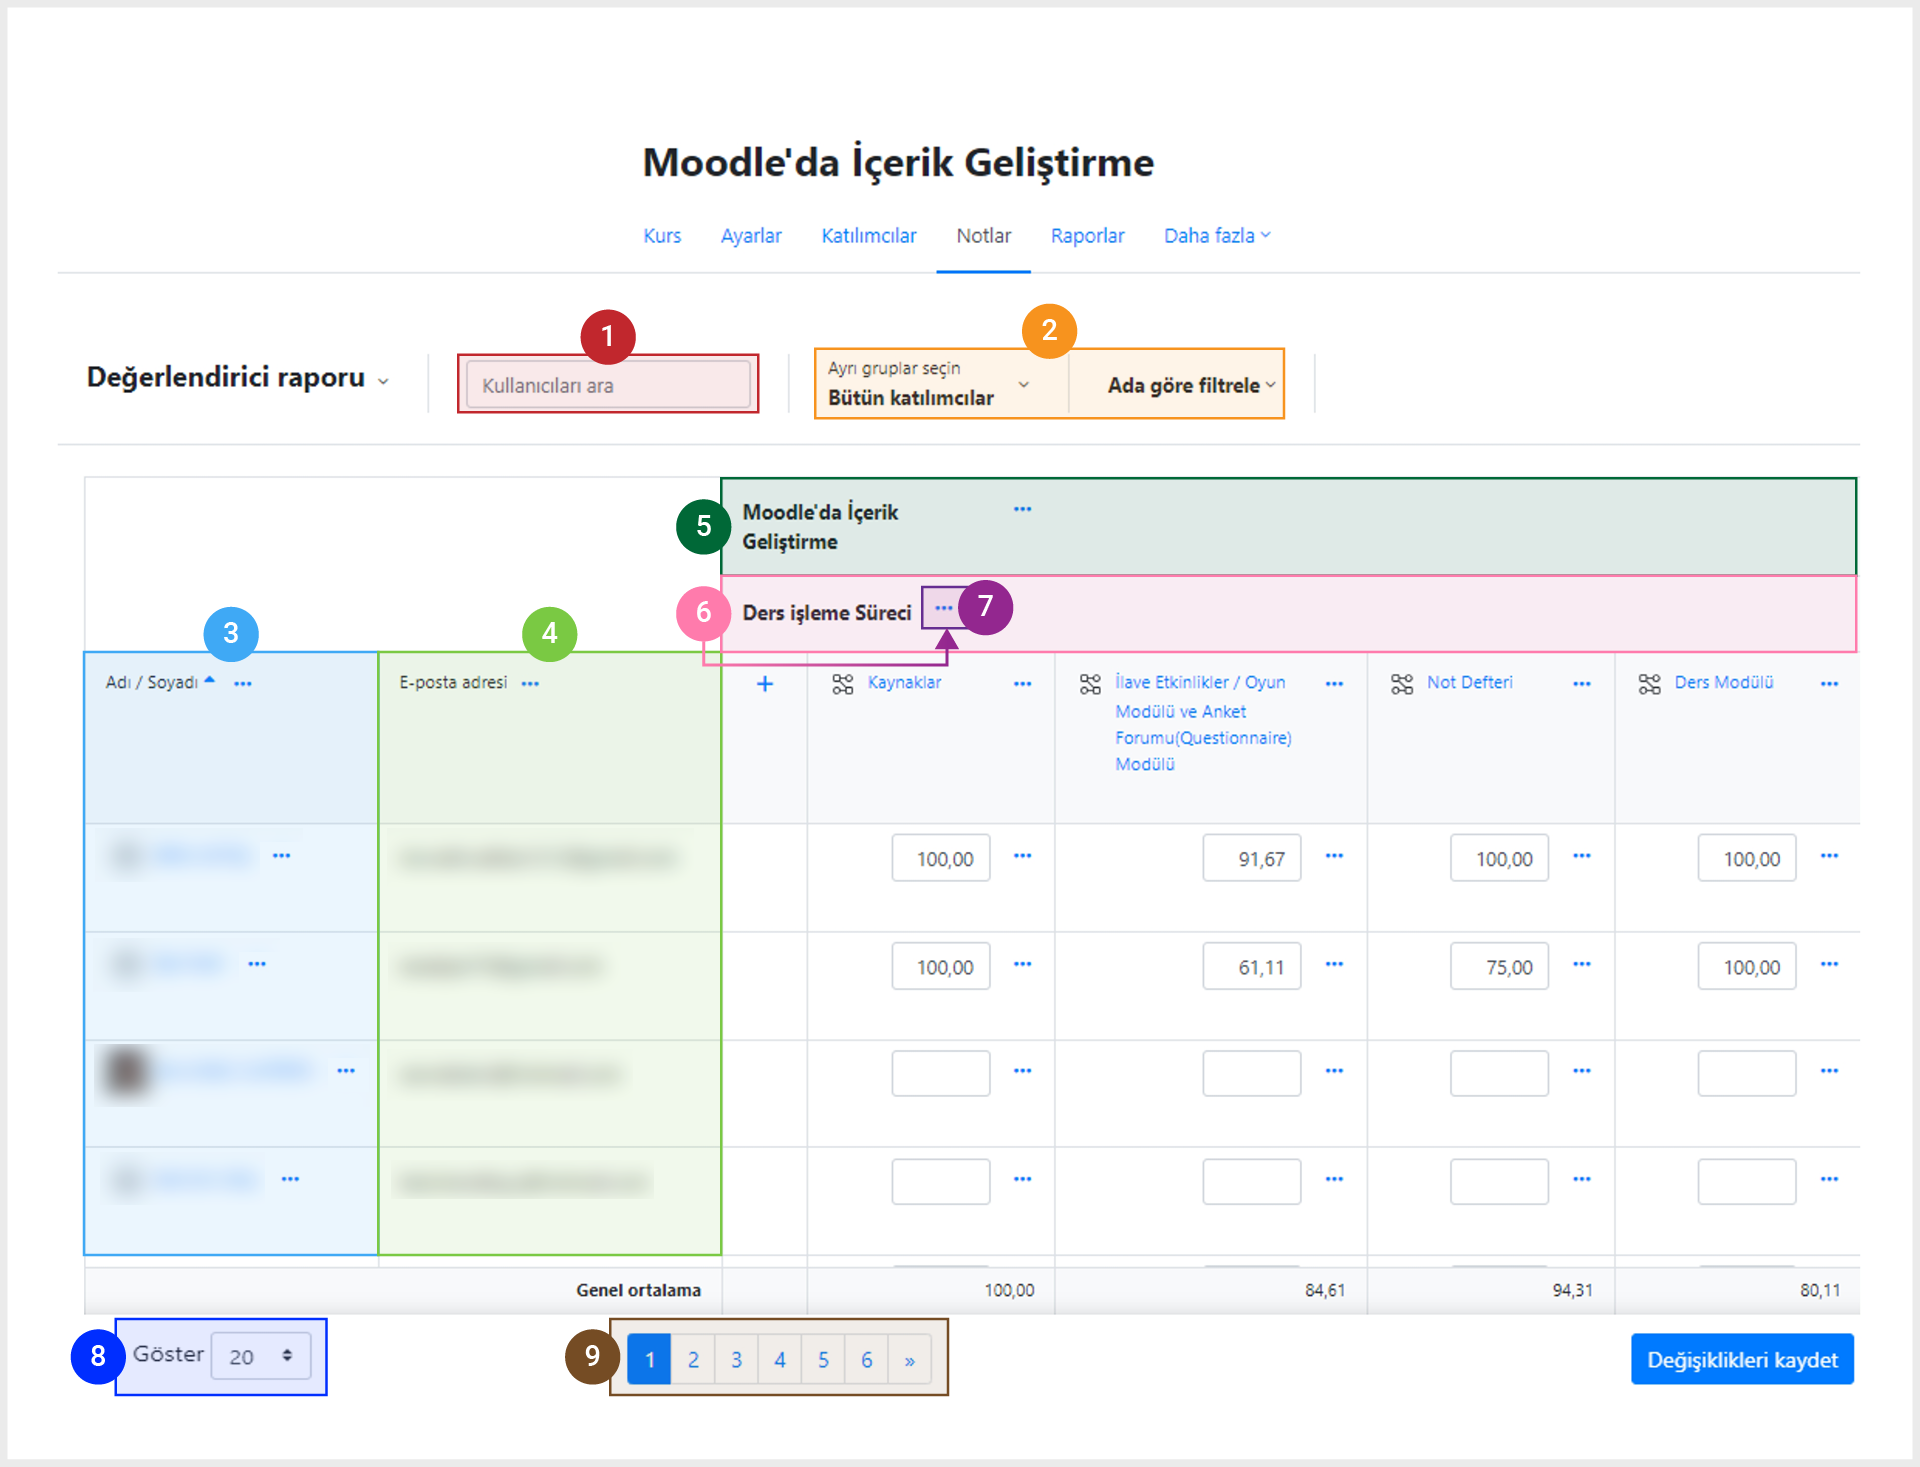Open İlave Etkinlikler column actions menu
This screenshot has width=1920, height=1467.
(x=1334, y=684)
